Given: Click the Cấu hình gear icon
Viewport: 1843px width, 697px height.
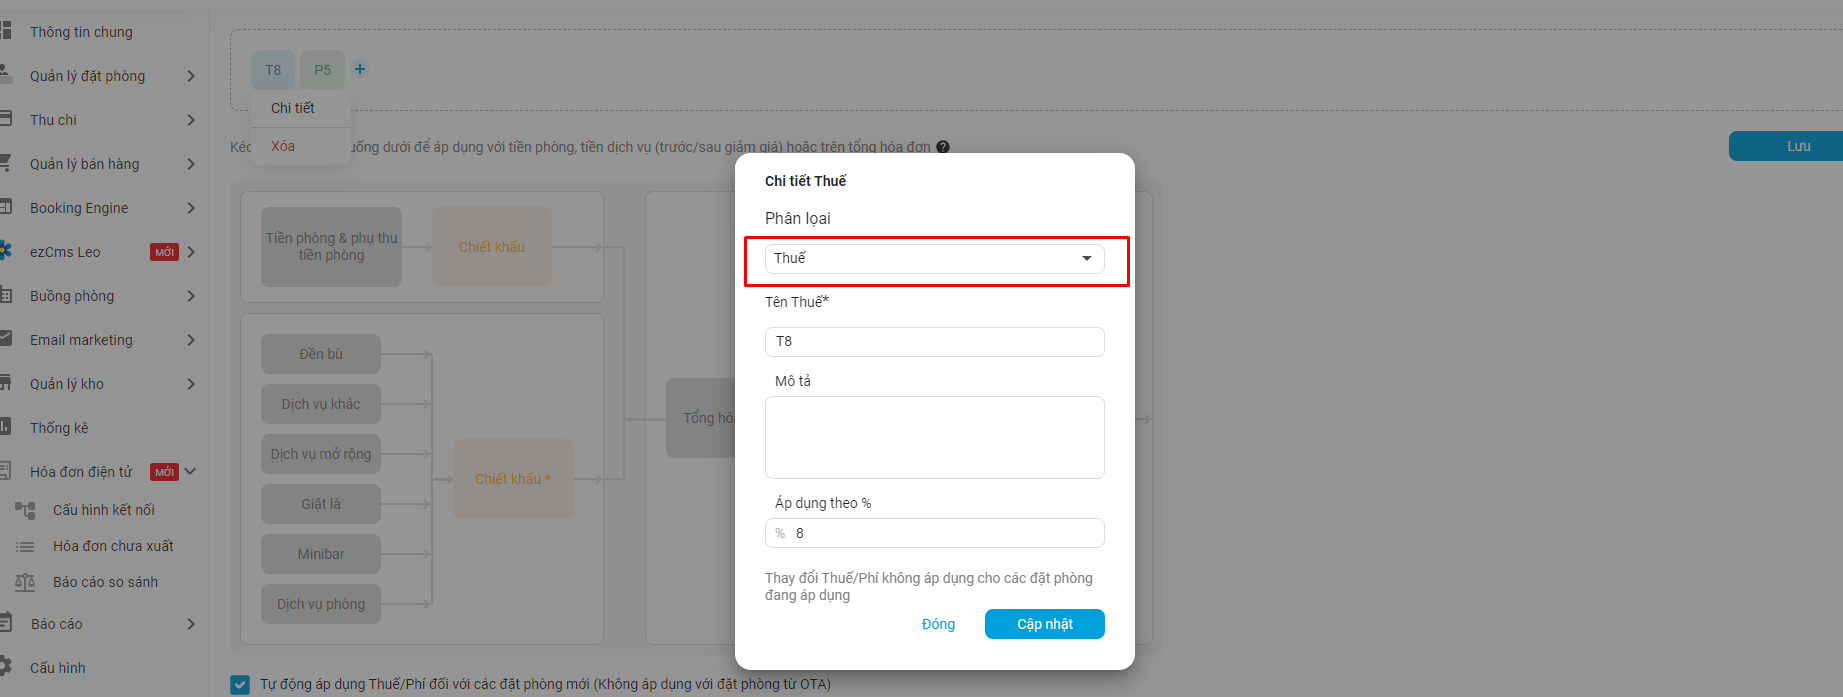Looking at the screenshot, I should 6,667.
